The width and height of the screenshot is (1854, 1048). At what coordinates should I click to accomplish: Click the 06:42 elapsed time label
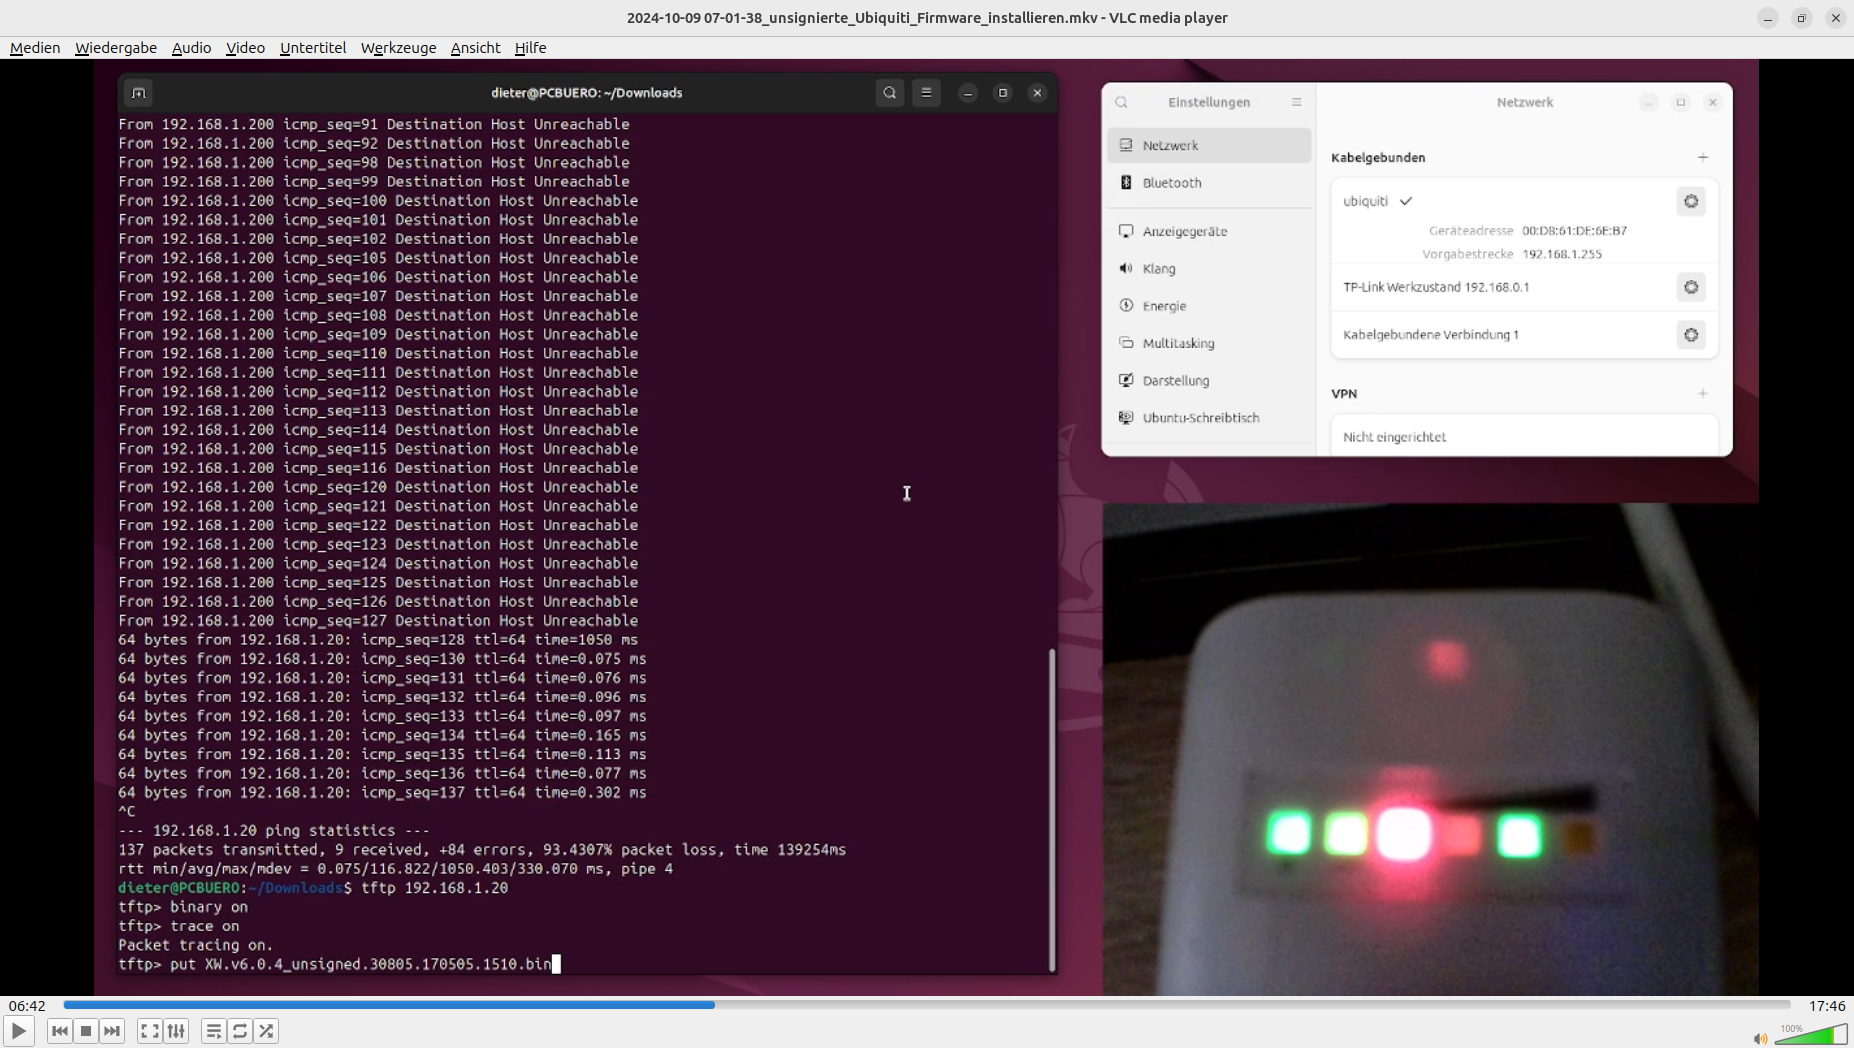(x=27, y=1006)
